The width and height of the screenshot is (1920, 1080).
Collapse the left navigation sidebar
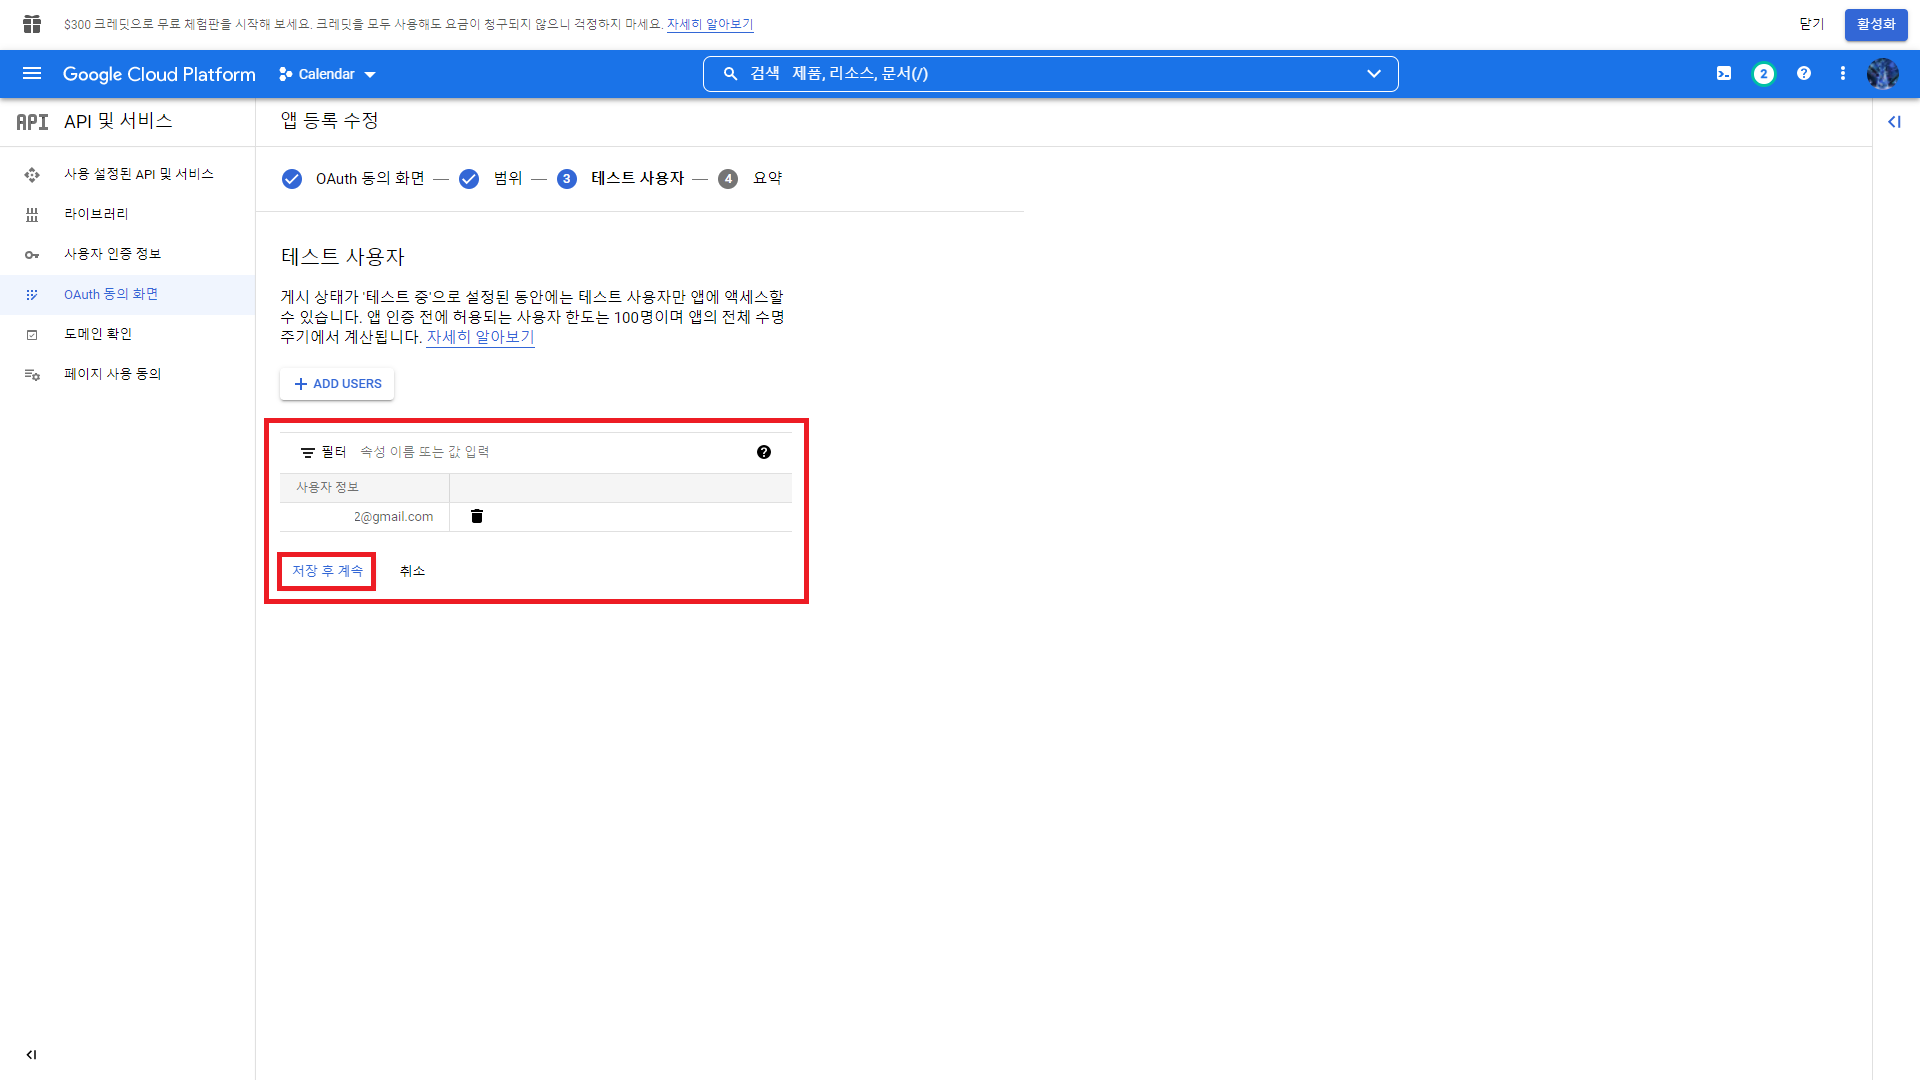tap(31, 1054)
